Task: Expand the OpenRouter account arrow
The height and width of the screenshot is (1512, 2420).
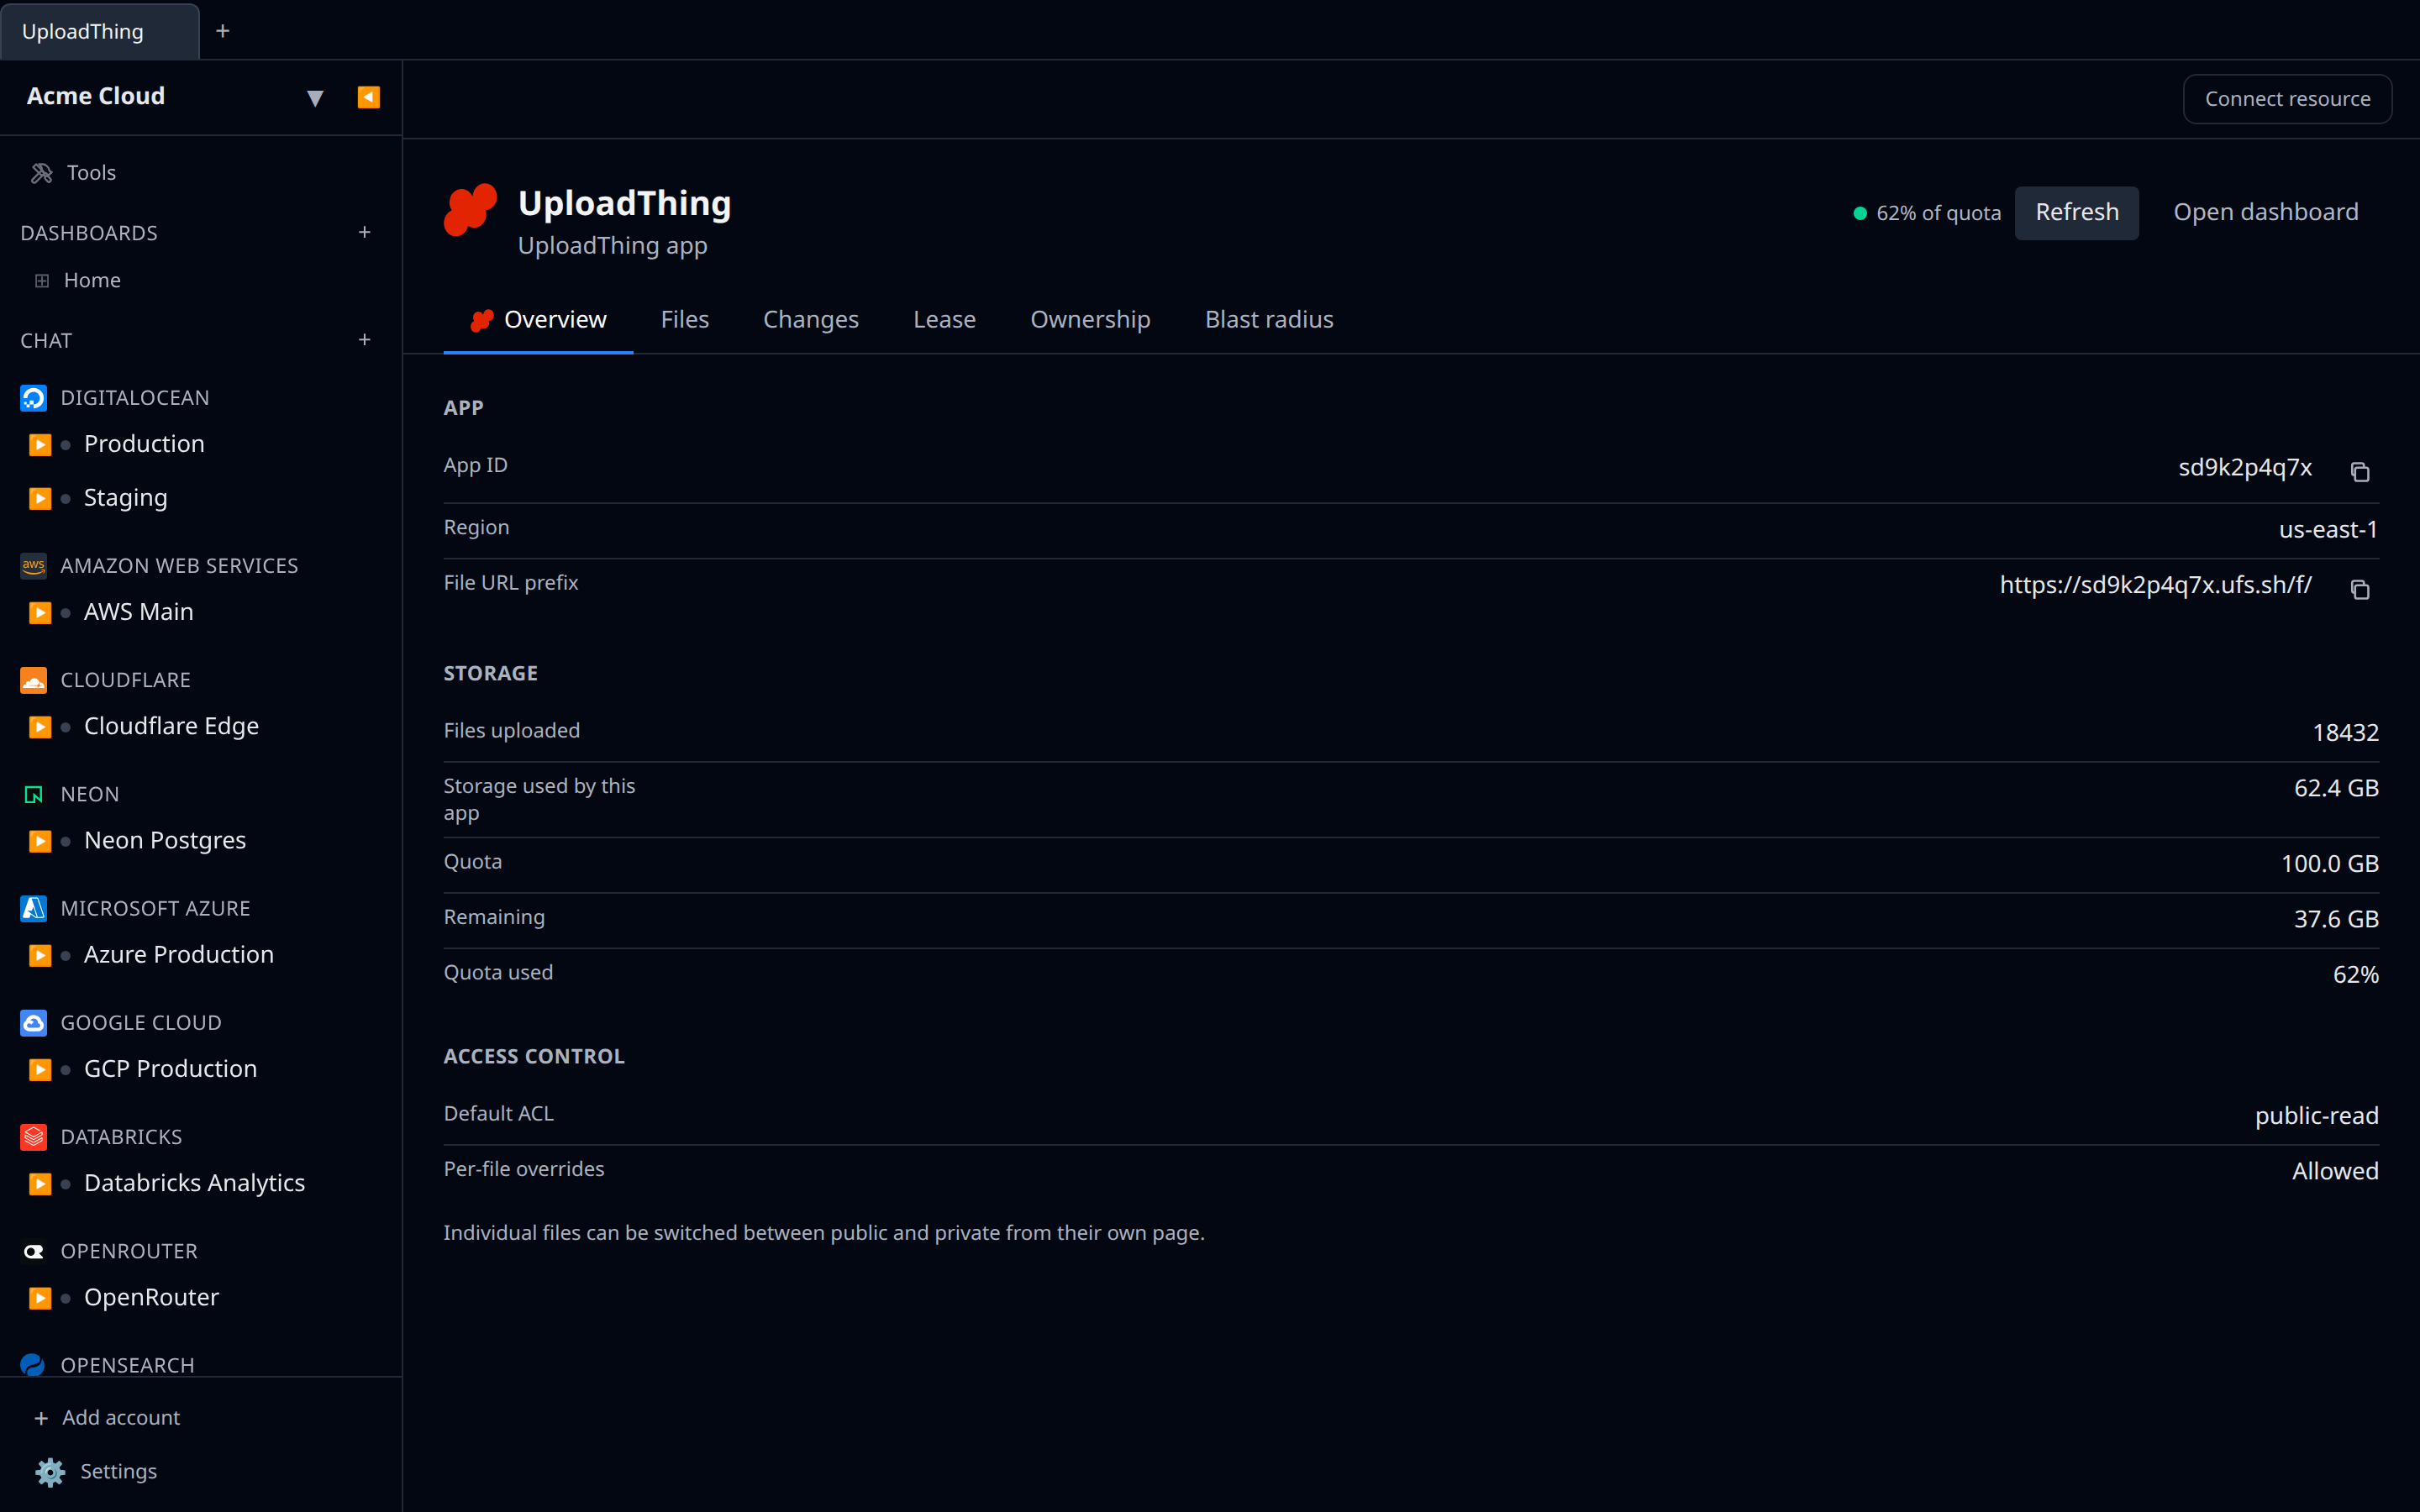Action: click(40, 1297)
